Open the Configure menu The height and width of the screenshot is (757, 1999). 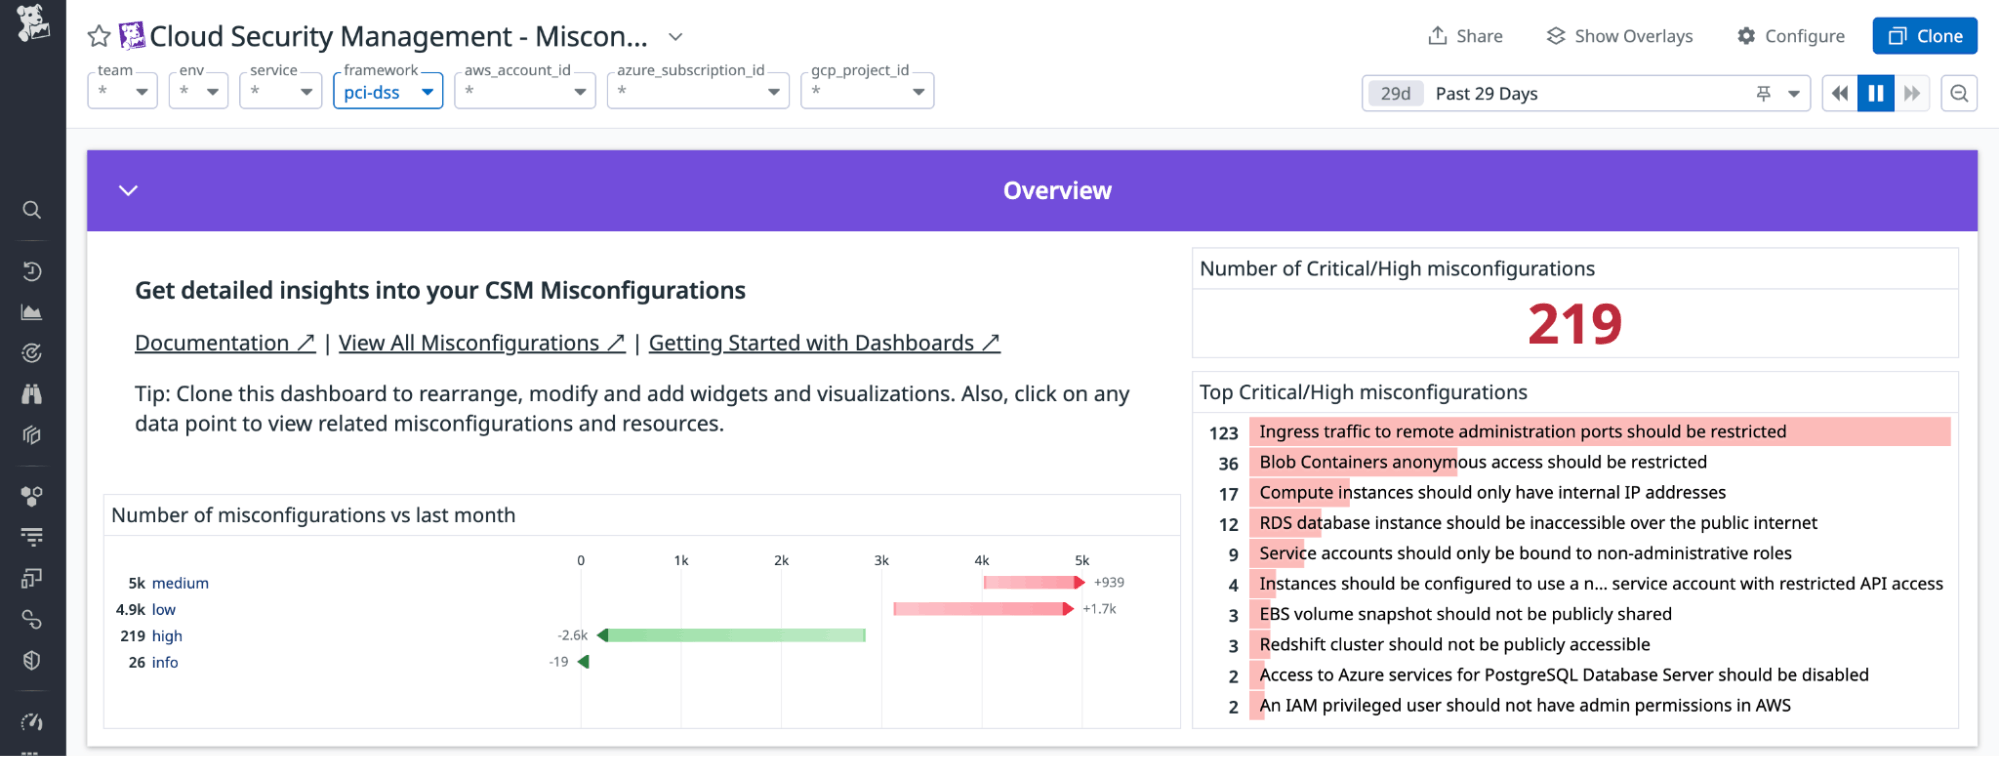point(1791,36)
